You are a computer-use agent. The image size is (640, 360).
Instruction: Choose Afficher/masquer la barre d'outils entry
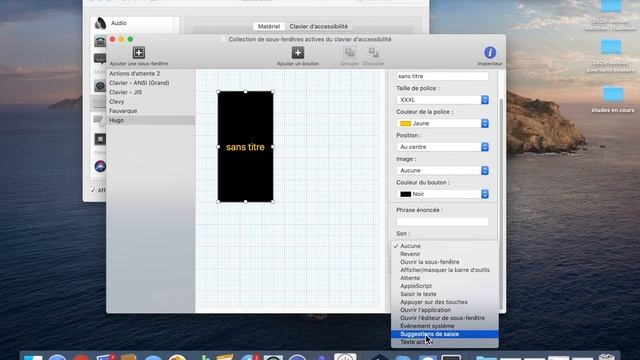pyautogui.click(x=445, y=270)
